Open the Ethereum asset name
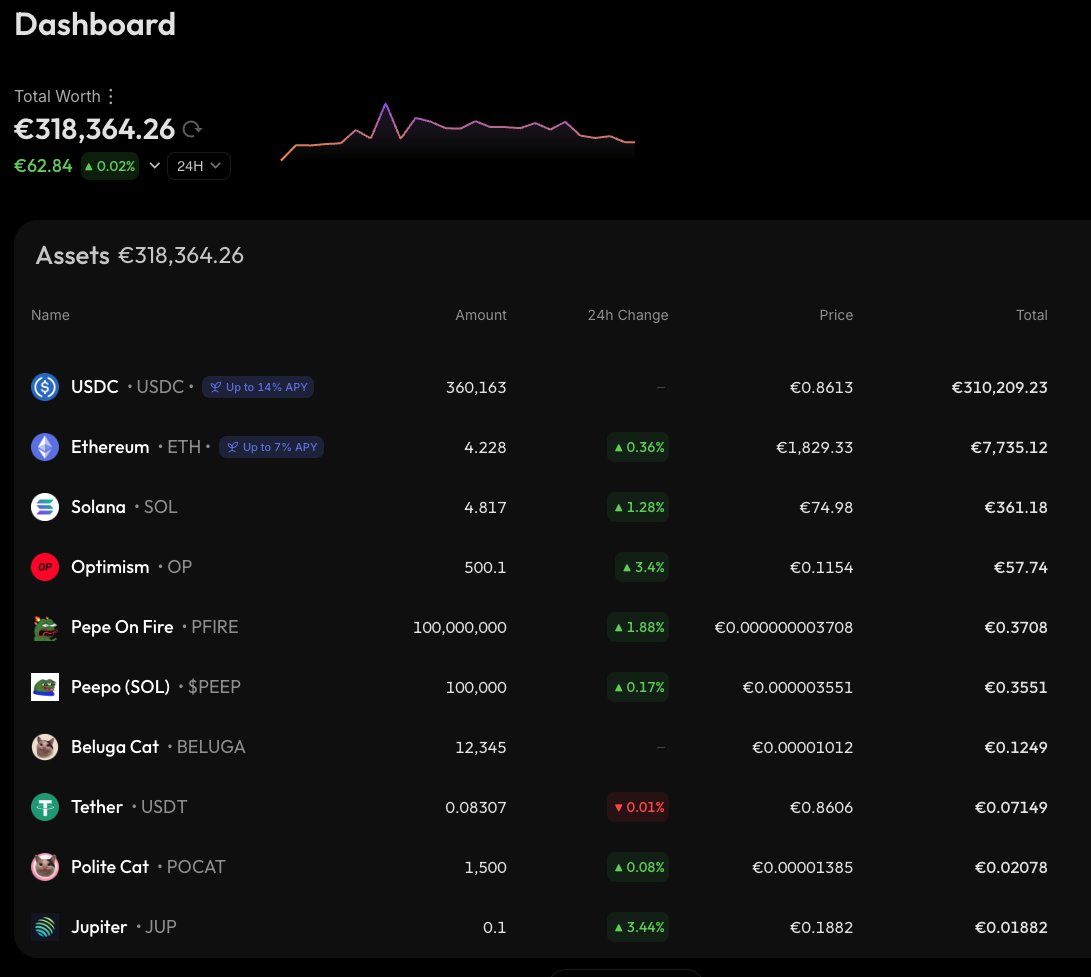Viewport: 1091px width, 977px height. point(110,447)
